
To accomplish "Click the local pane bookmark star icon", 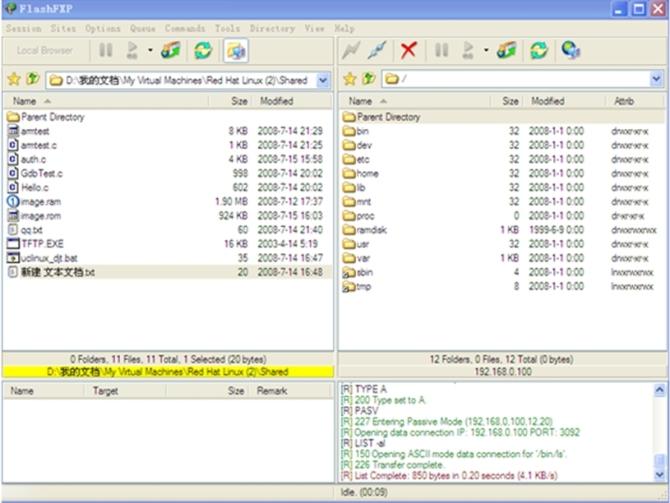I will pos(13,78).
